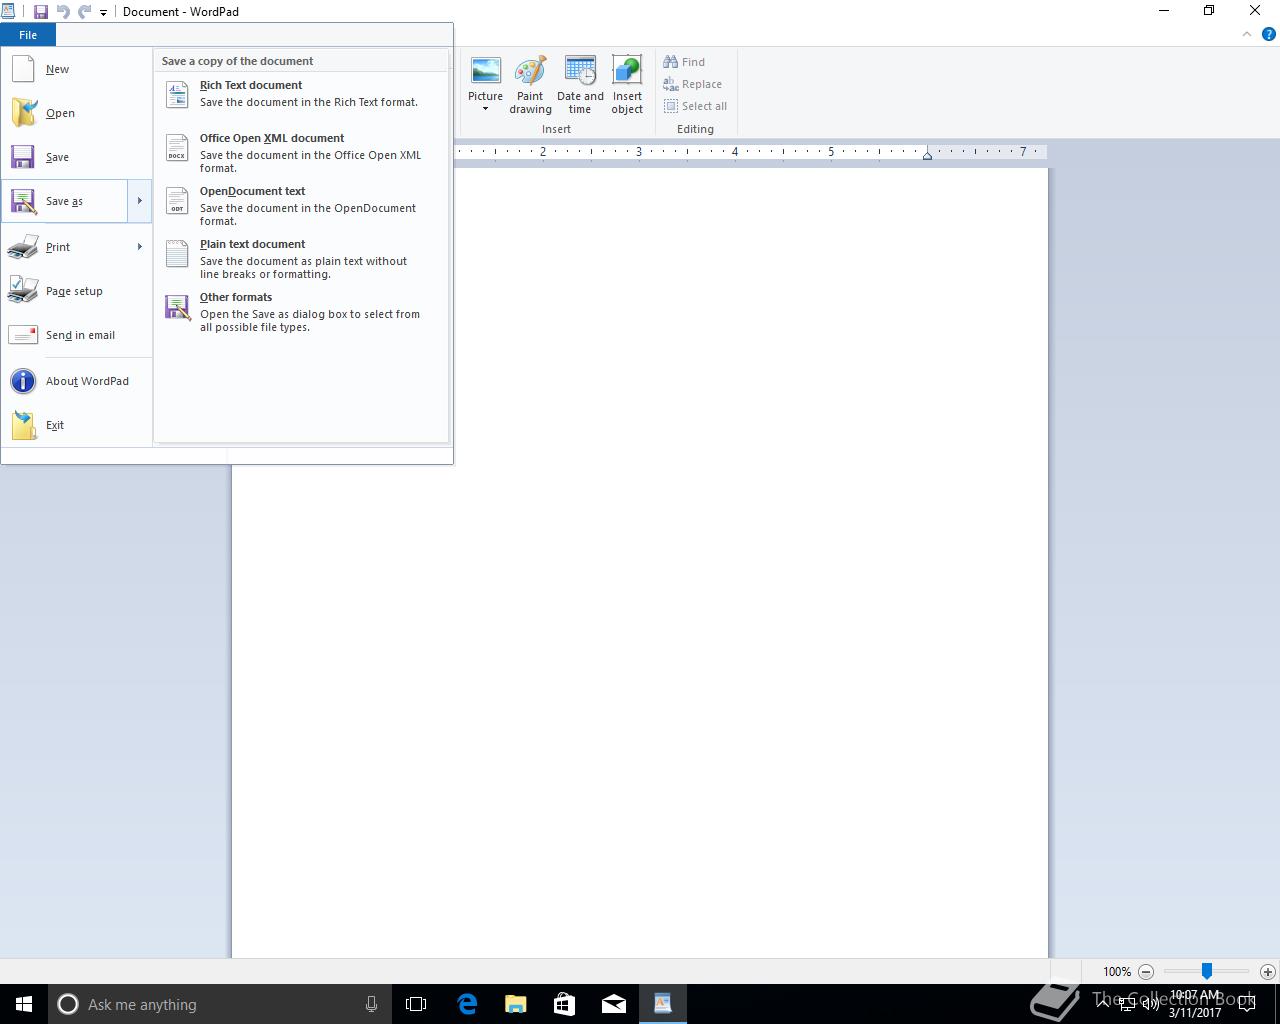Exit WordPad from the File menu
This screenshot has width=1280, height=1024.
[x=76, y=425]
